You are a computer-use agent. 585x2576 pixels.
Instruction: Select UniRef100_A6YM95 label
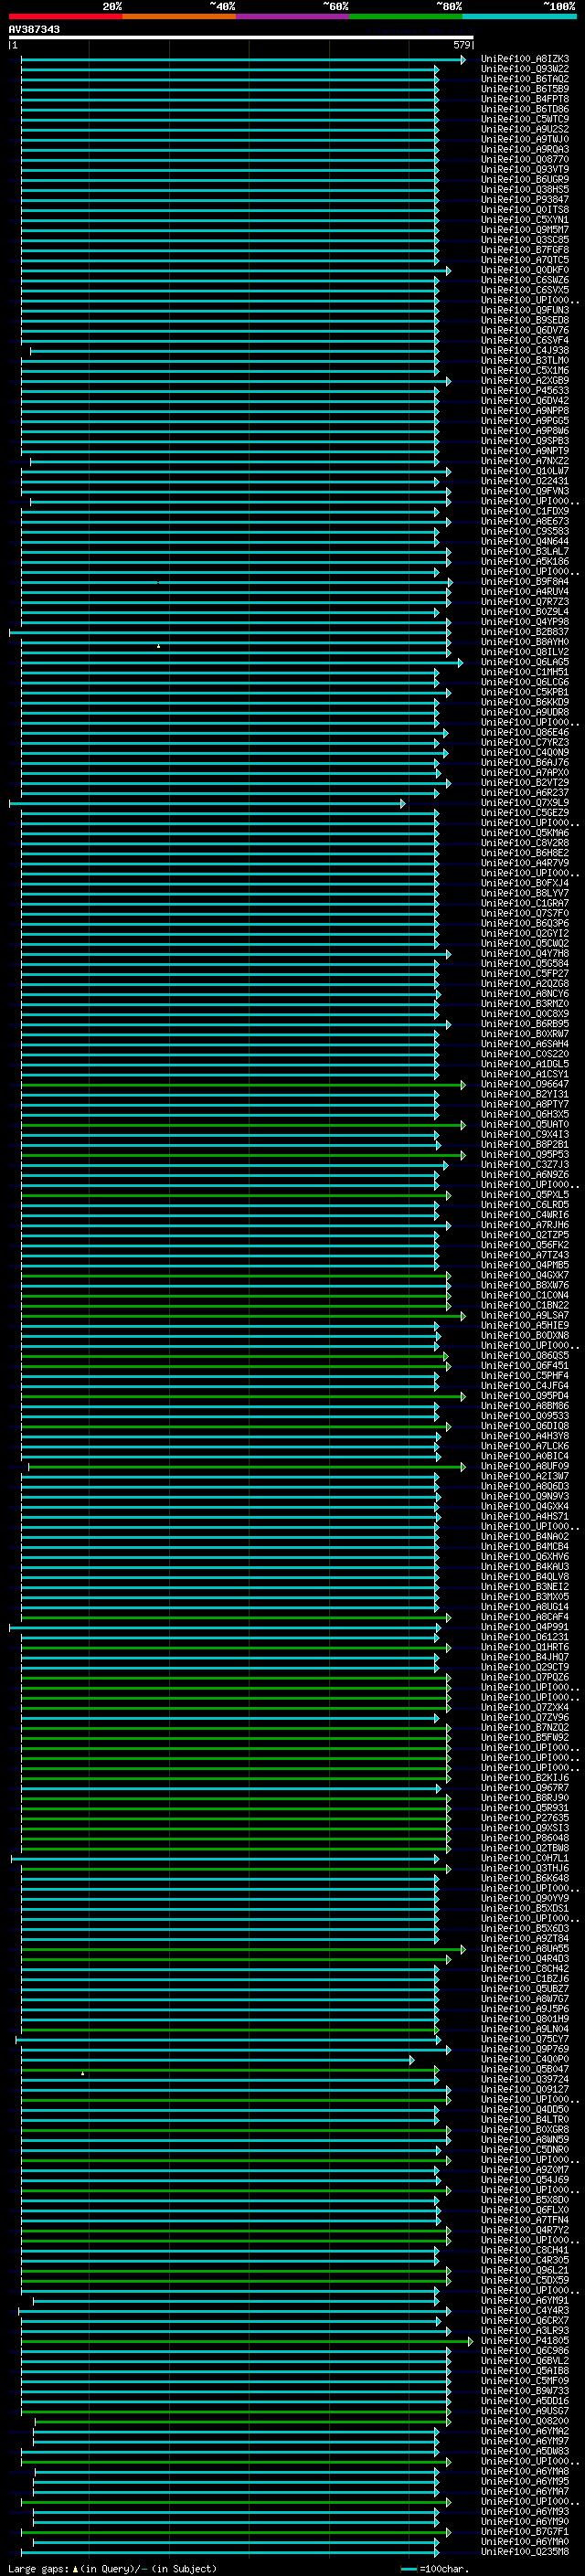click(x=525, y=2481)
